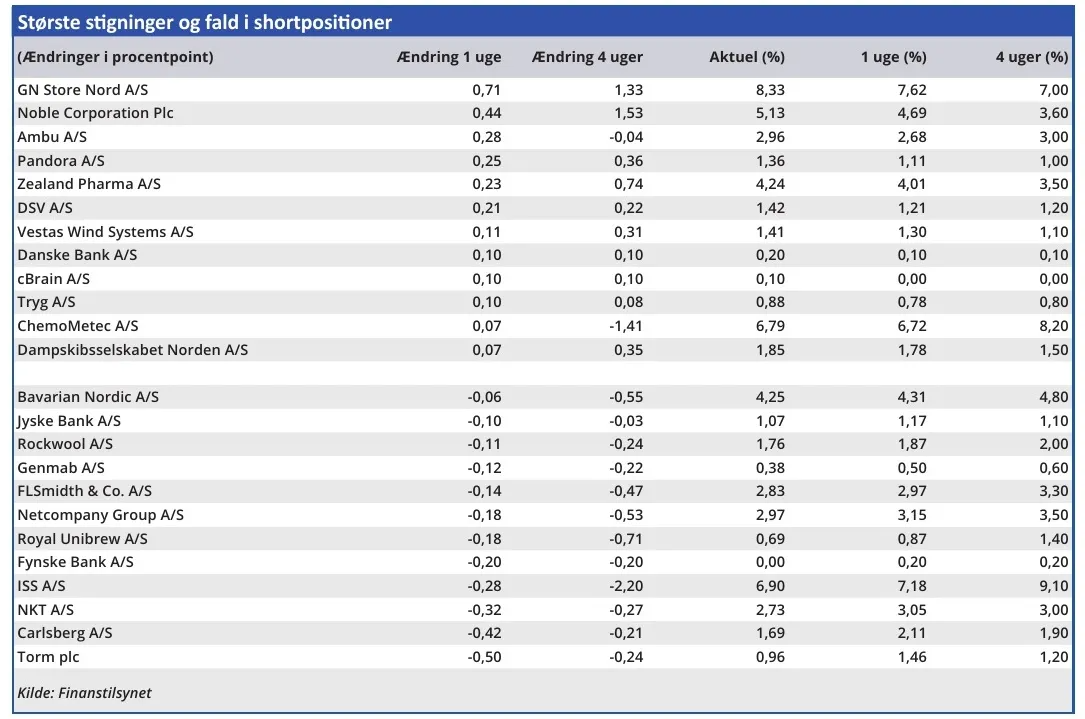Screen dimensions: 1085x719
Task: Select the 'Ændring 4 uger' column header
Action: point(588,57)
